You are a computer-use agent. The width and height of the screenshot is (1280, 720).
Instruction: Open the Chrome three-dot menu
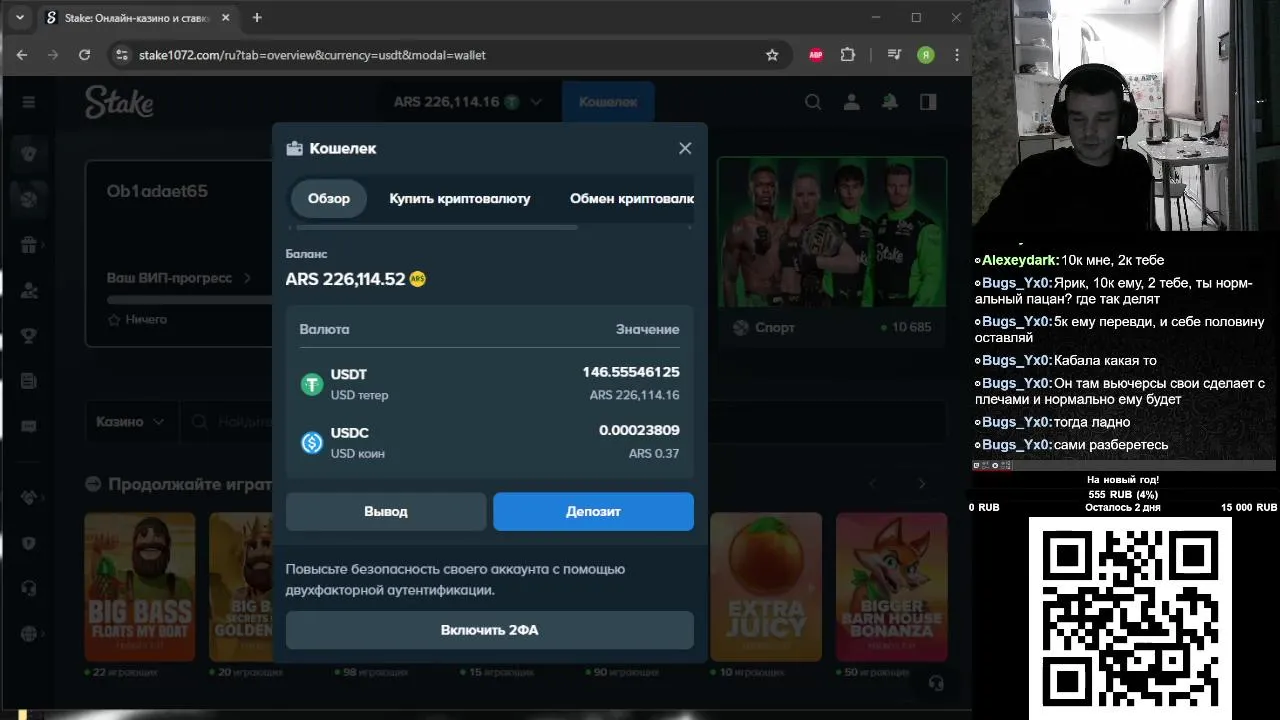957,55
